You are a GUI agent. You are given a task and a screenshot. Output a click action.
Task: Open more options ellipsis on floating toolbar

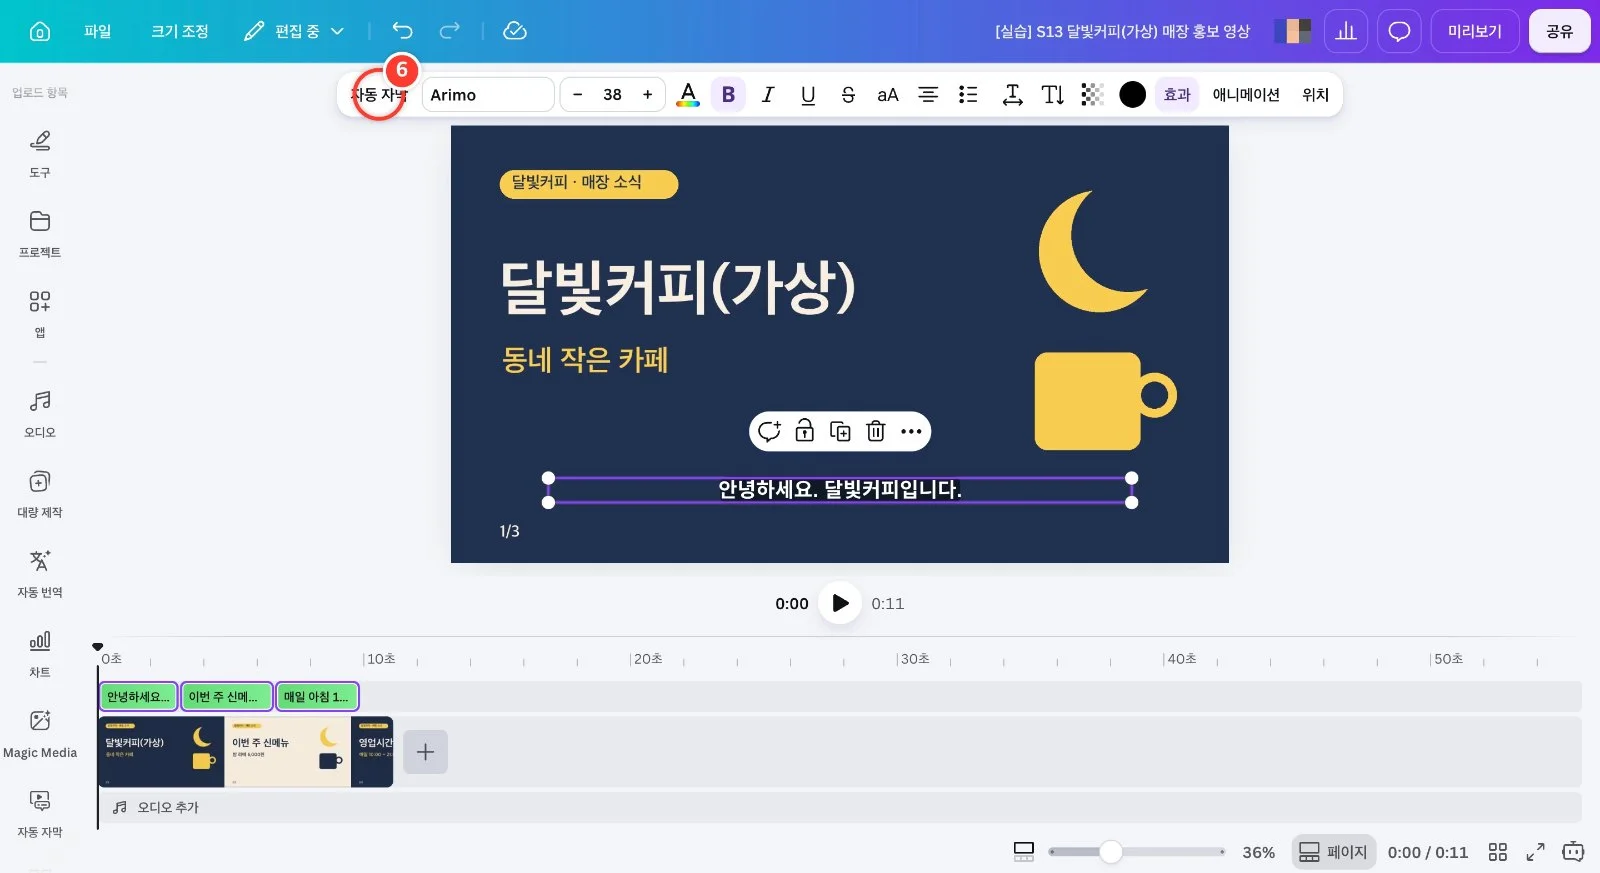coord(911,431)
